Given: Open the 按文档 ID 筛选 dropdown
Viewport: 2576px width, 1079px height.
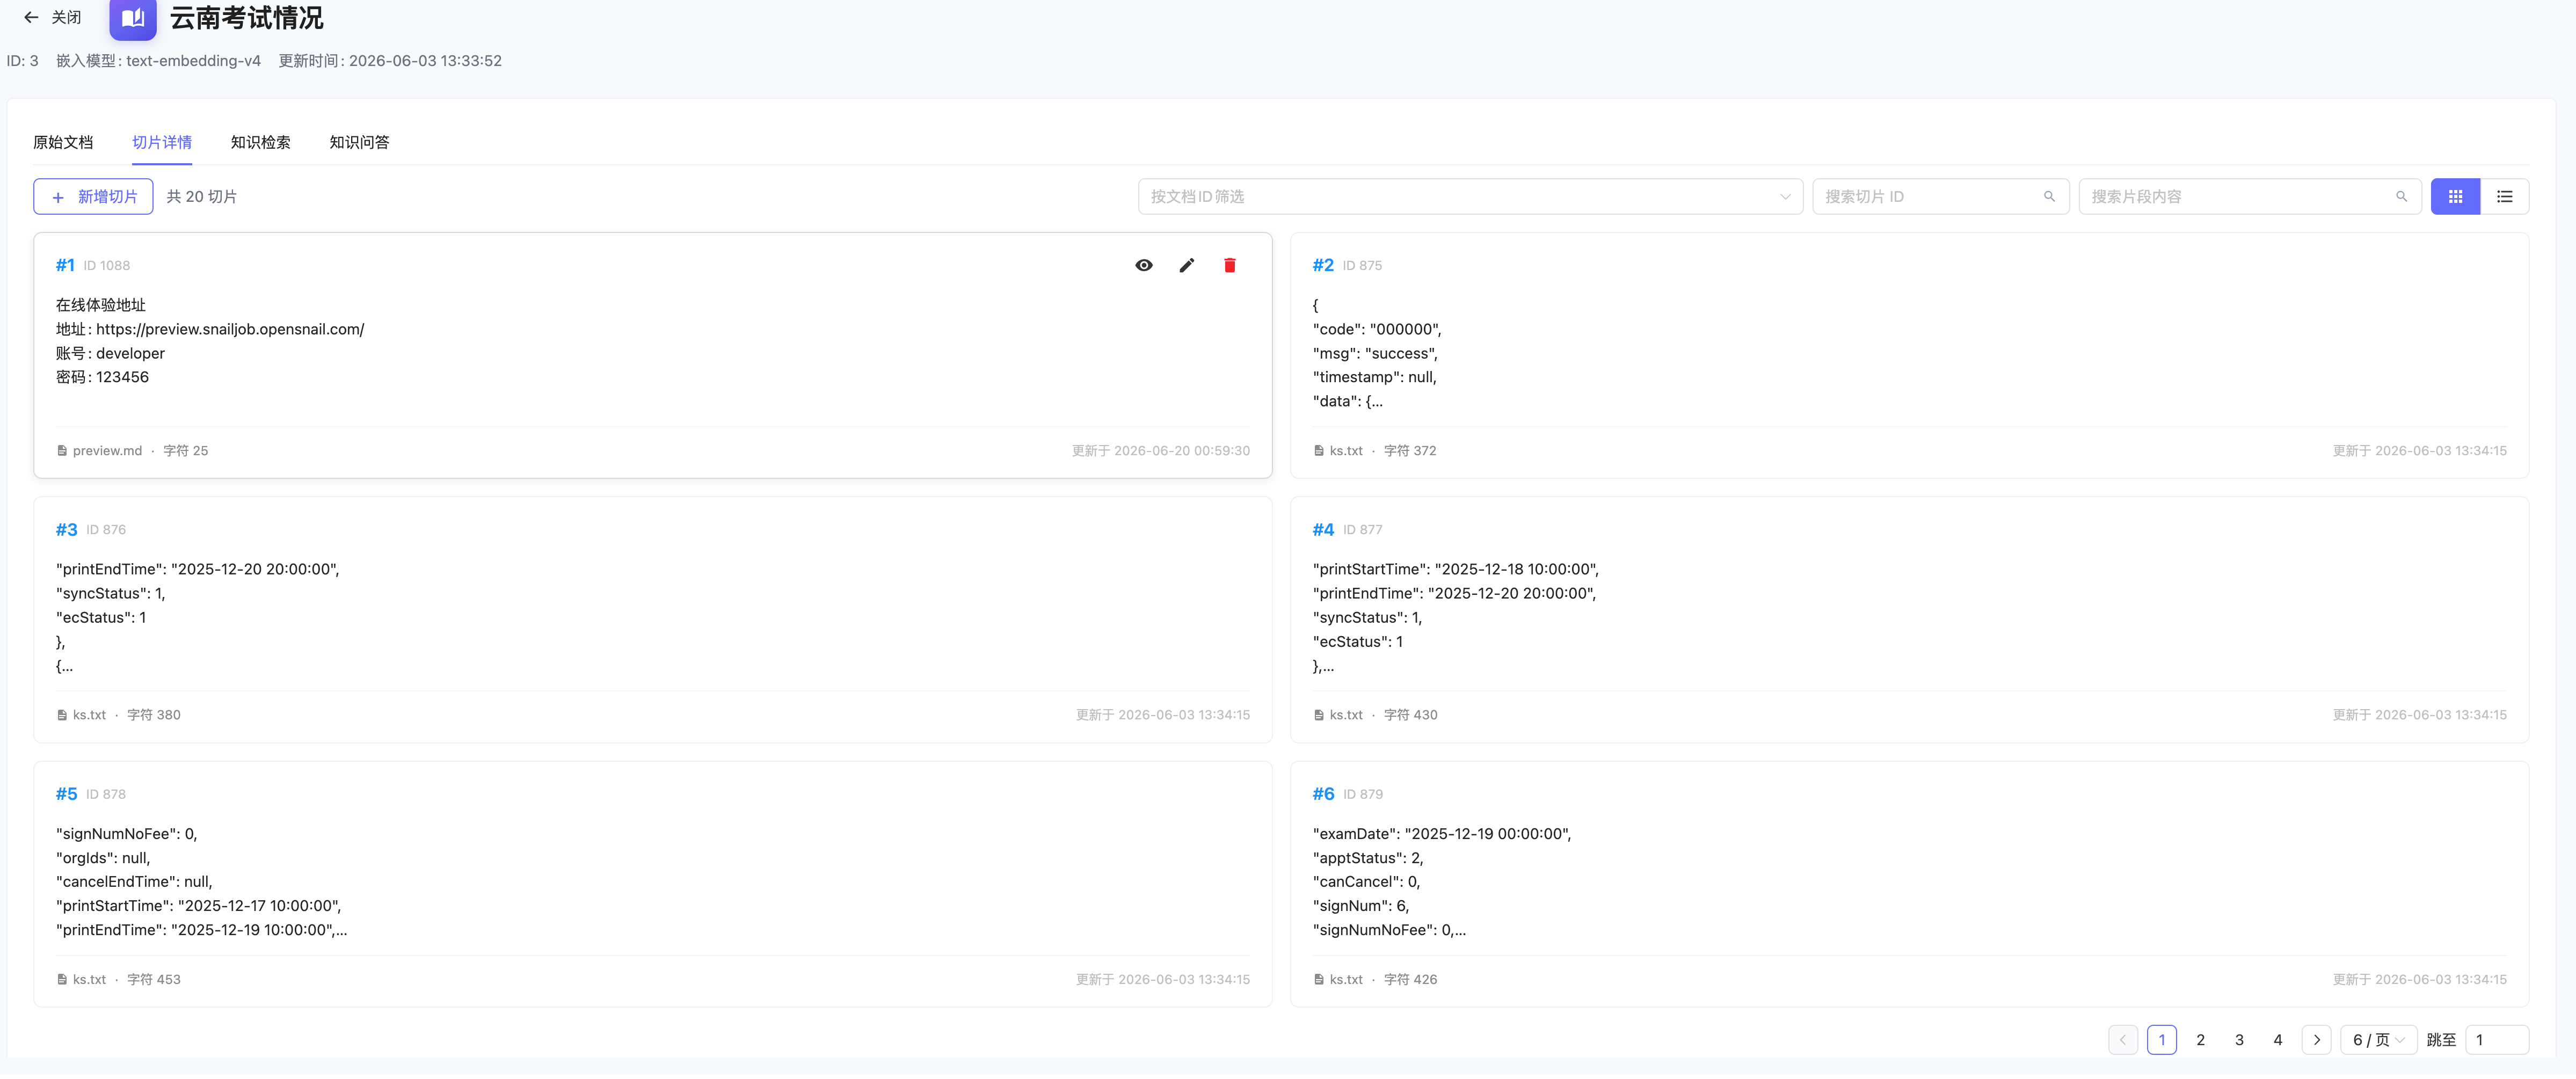Looking at the screenshot, I should point(1470,197).
